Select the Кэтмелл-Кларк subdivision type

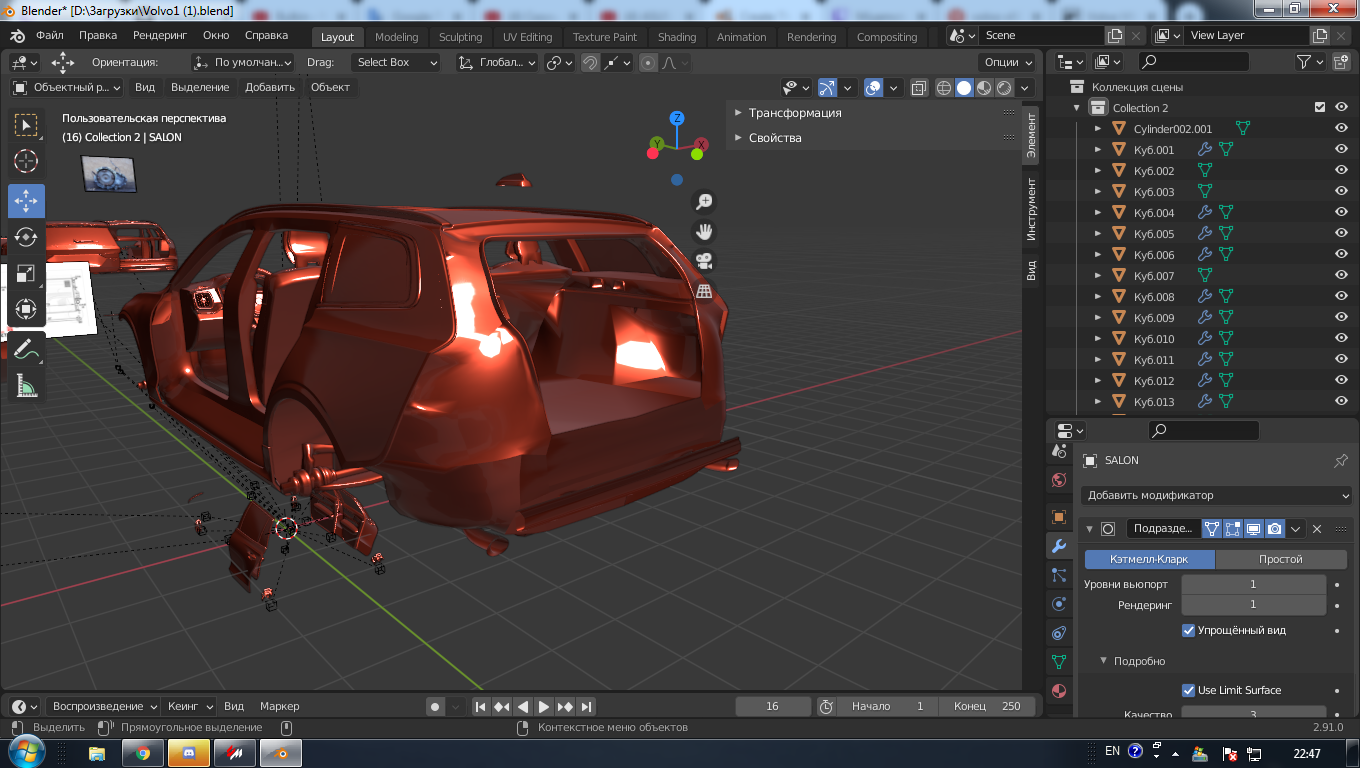[x=1150, y=560]
